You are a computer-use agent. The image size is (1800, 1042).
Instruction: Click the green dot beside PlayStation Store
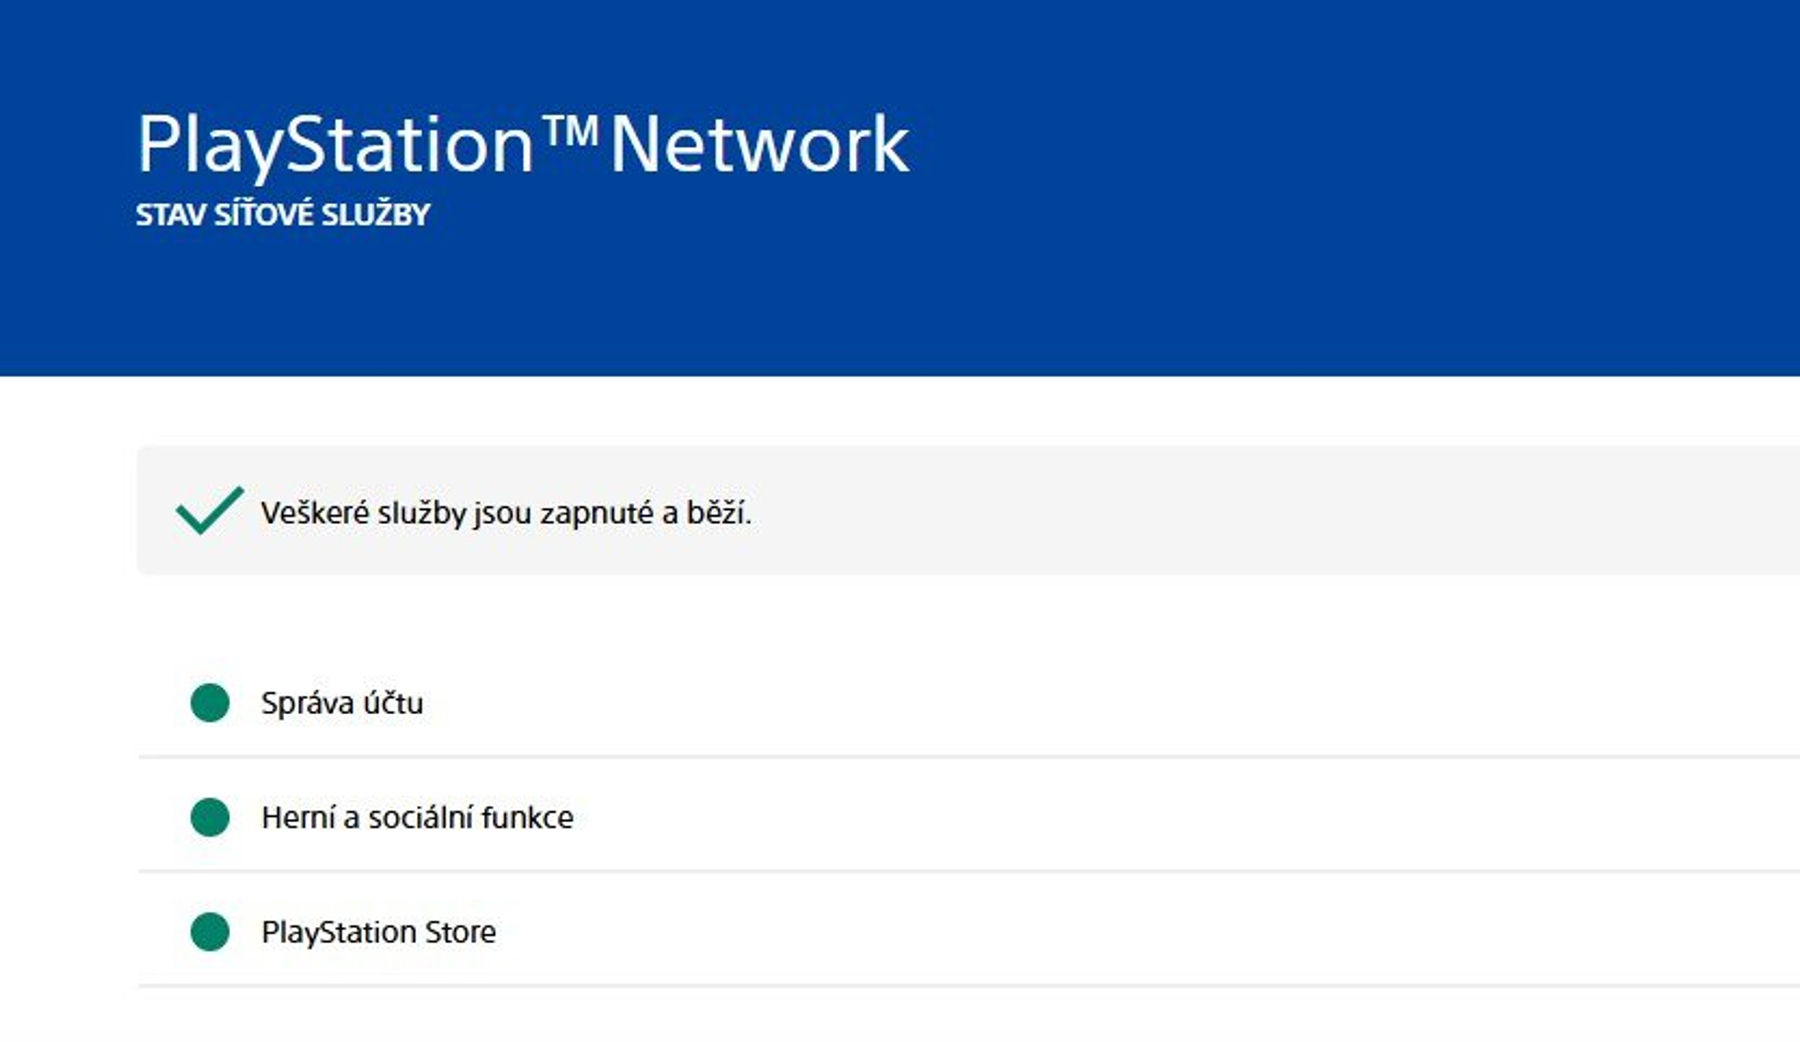coord(210,932)
